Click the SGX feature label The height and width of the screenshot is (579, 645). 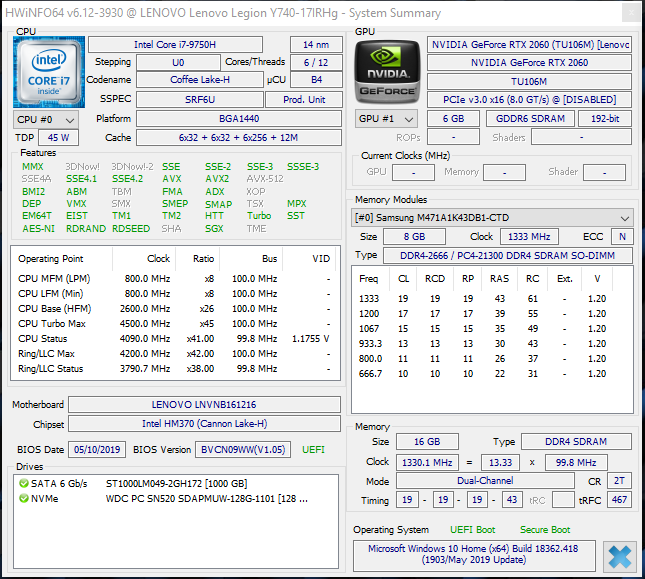point(214,229)
